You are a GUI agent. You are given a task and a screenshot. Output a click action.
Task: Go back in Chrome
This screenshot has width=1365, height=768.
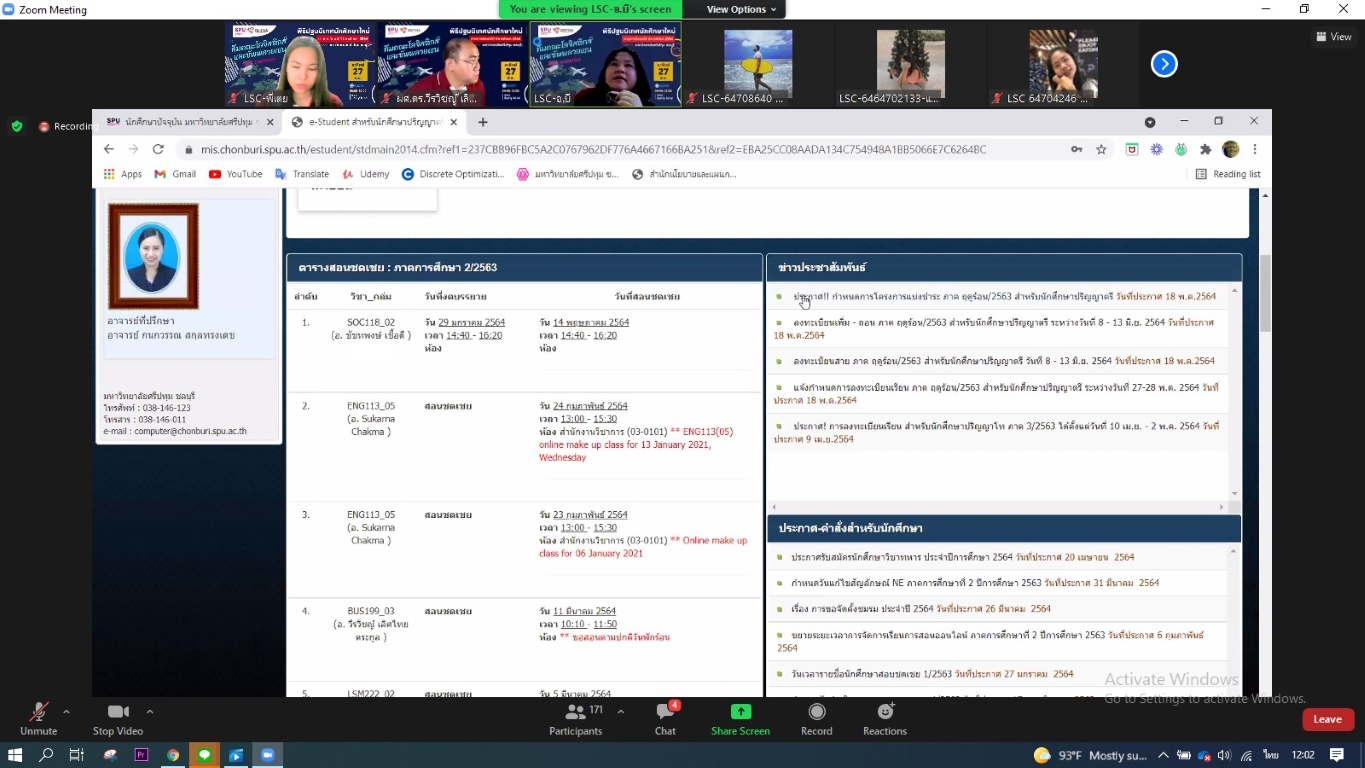(x=109, y=149)
